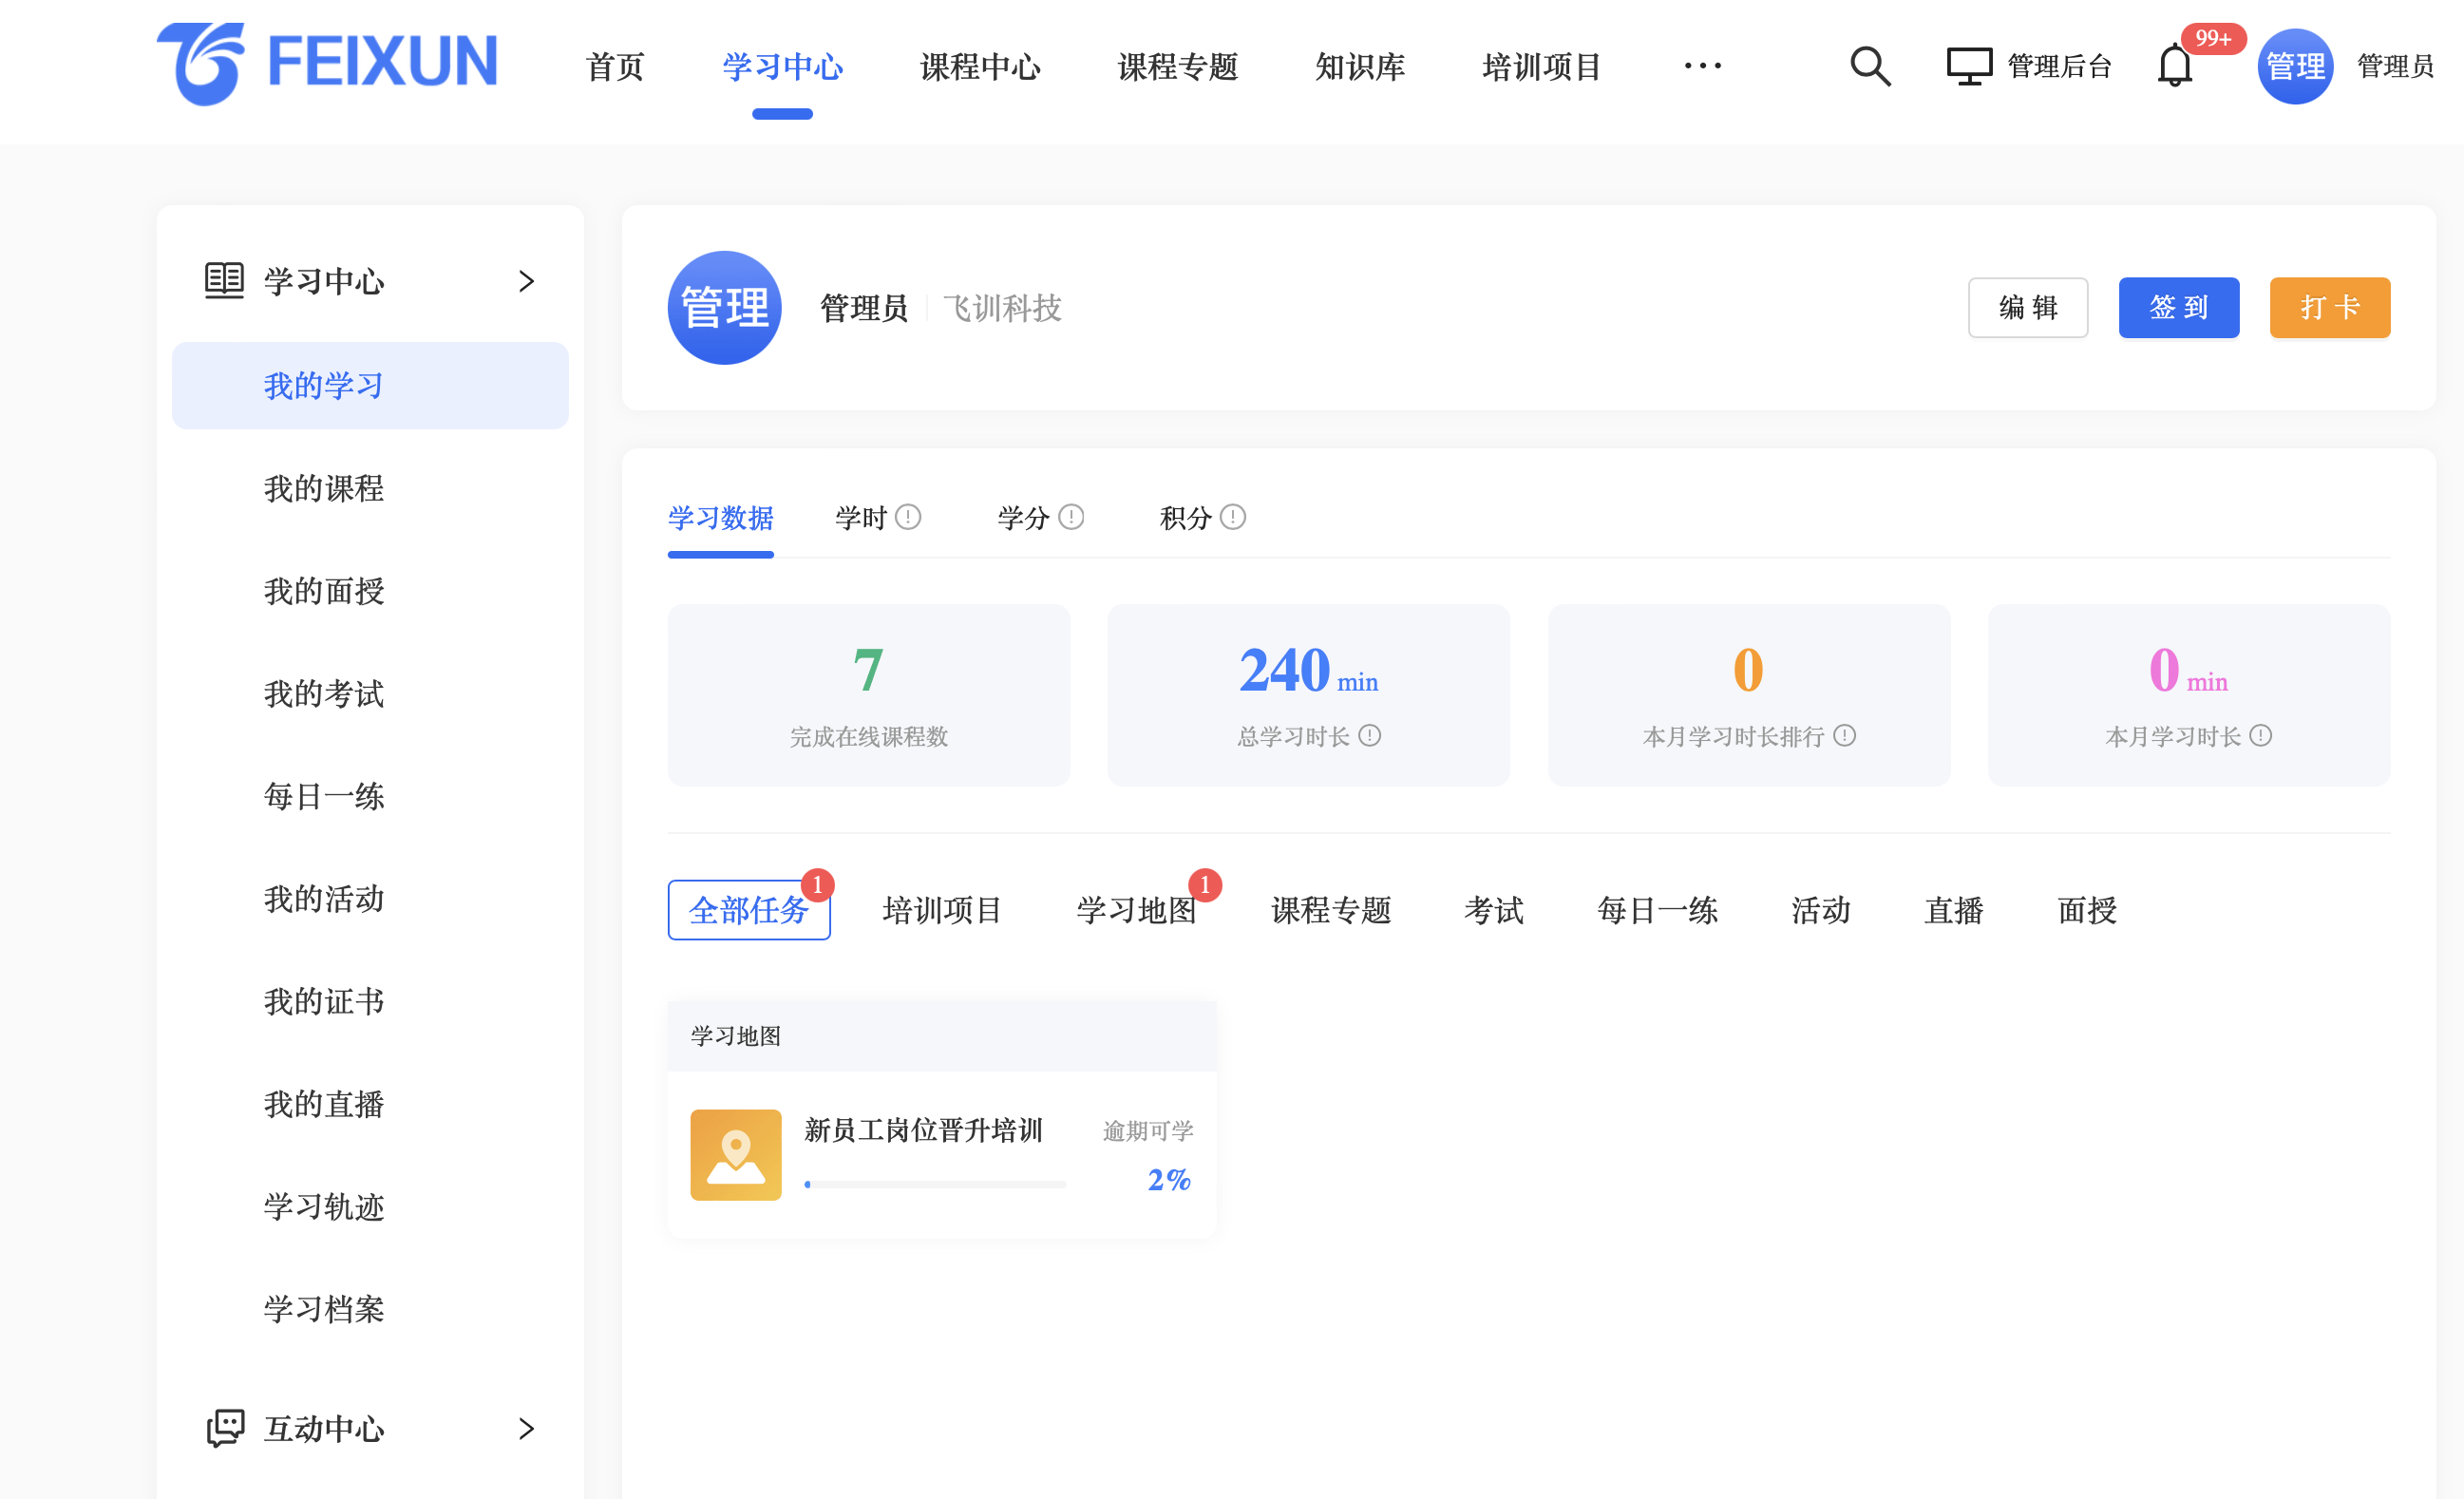Image resolution: width=2464 pixels, height=1499 pixels.
Task: Click info icon next to 积分
Action: [x=1232, y=517]
